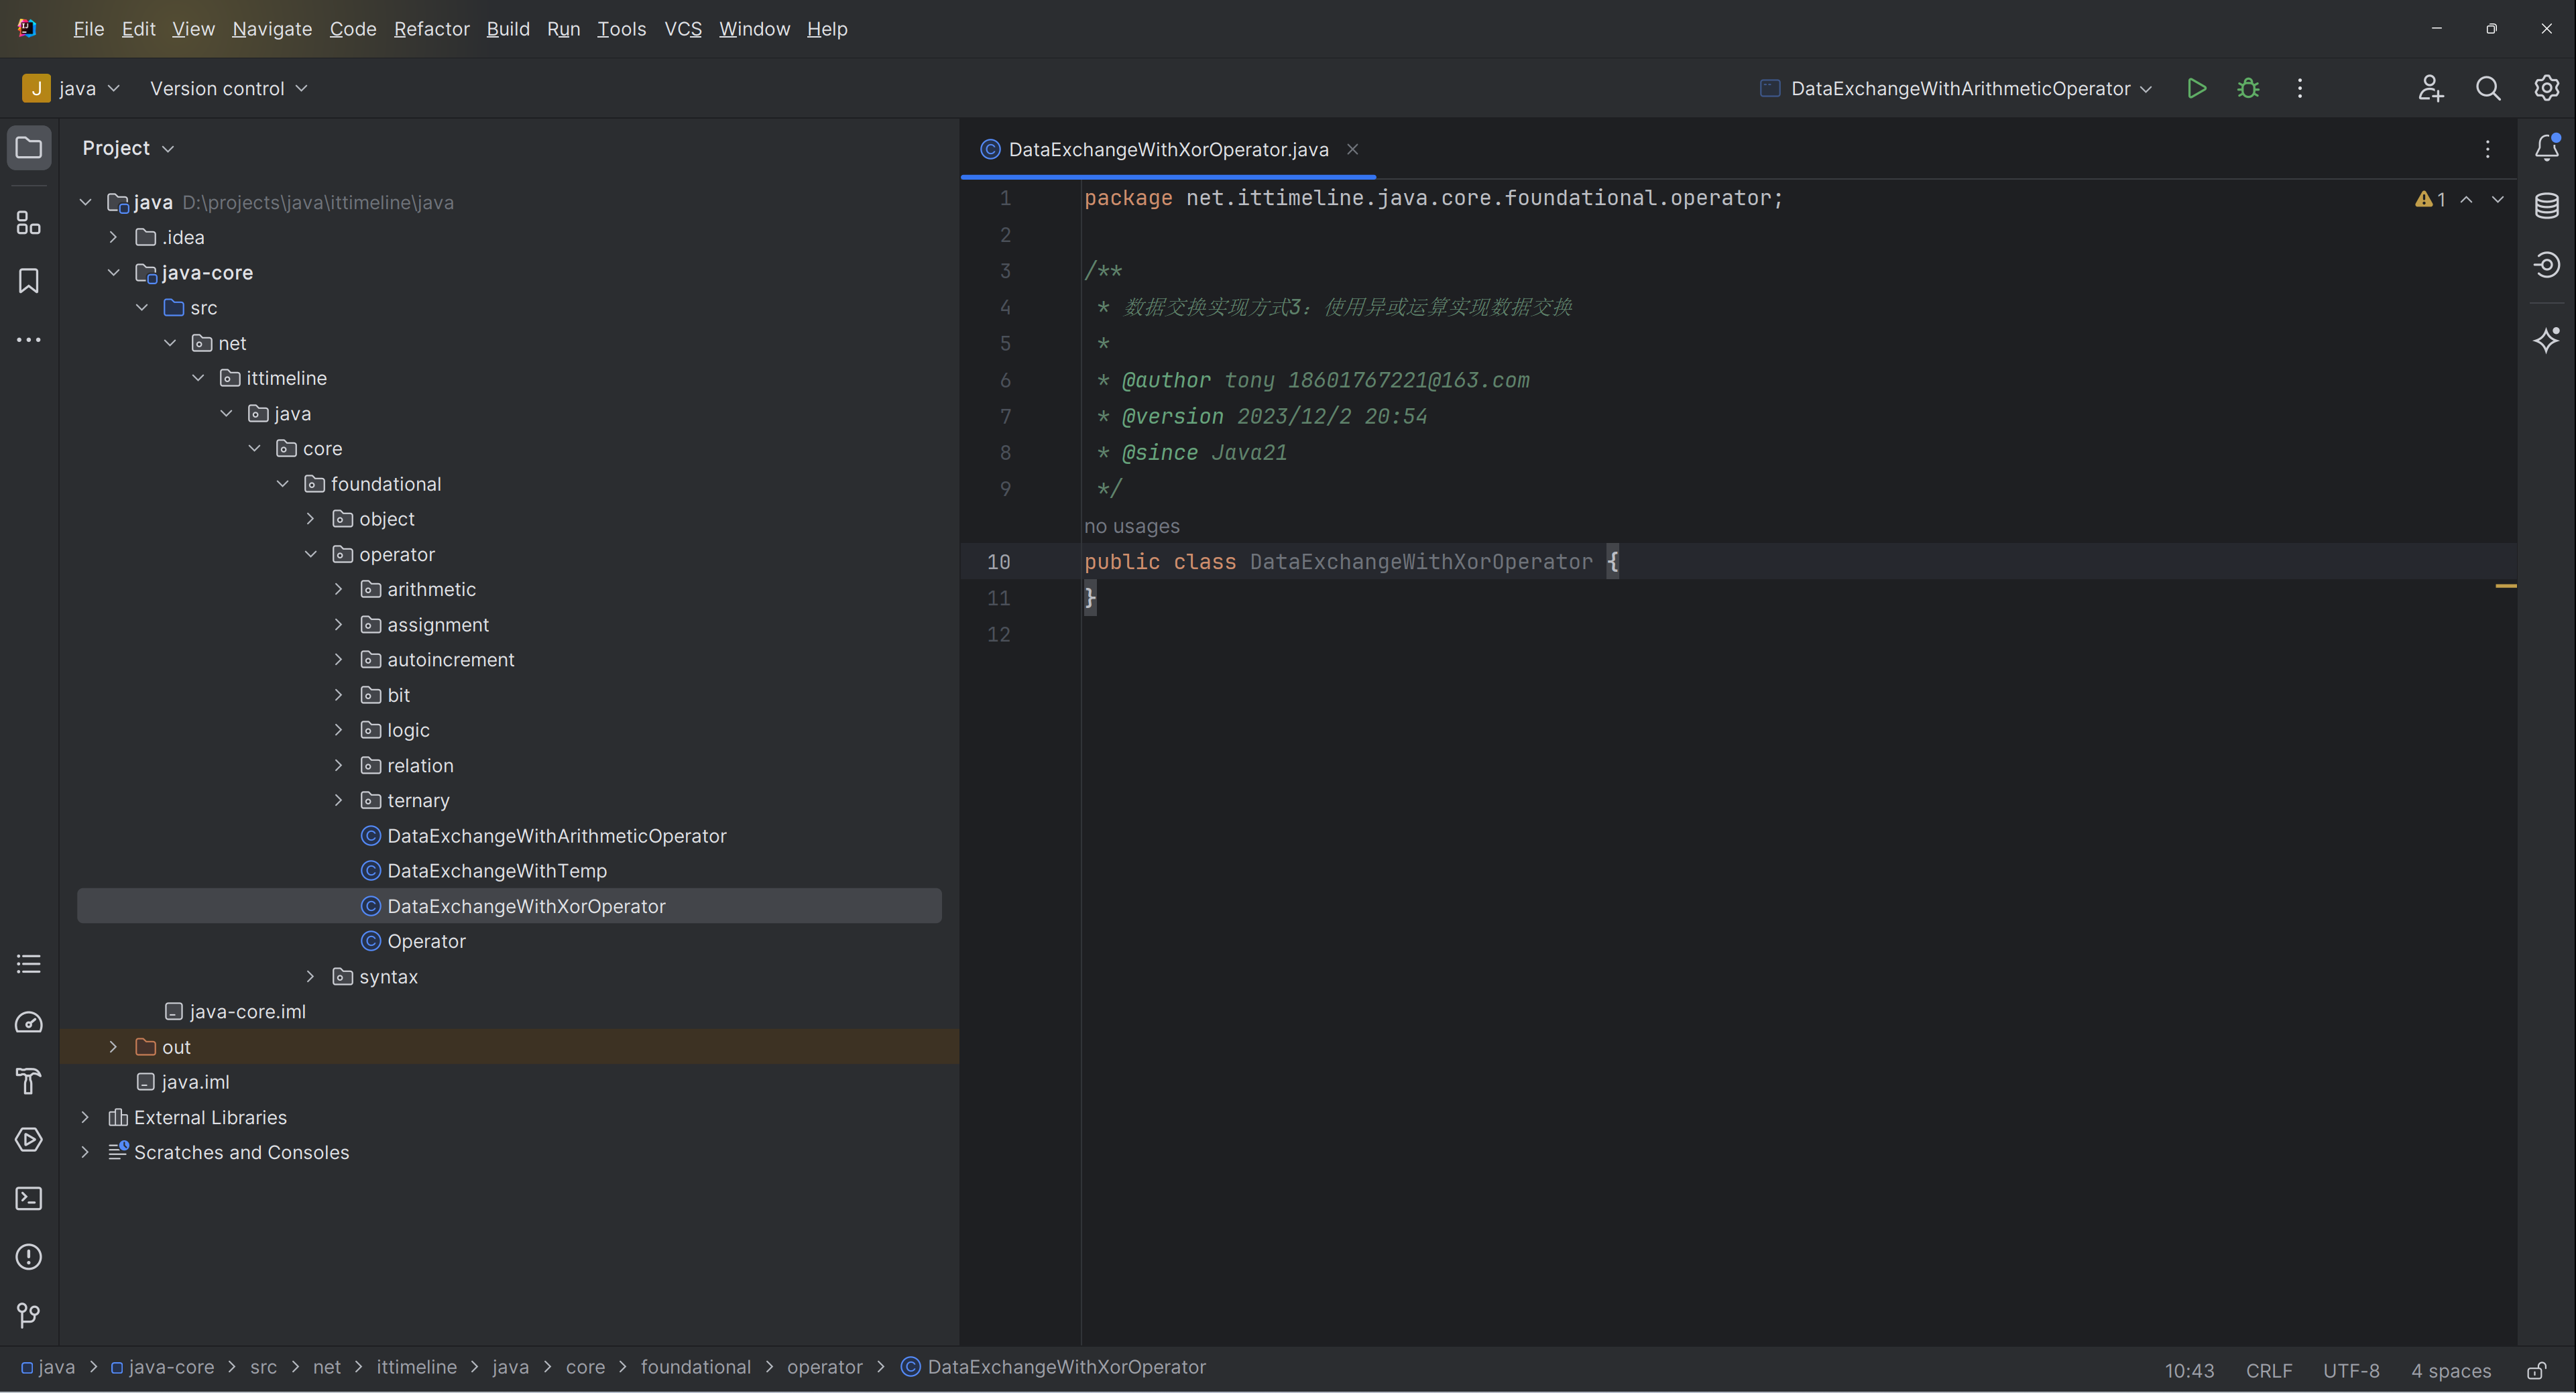Open the Structure tool window
Viewport: 2576px width, 1393px height.
click(29, 222)
